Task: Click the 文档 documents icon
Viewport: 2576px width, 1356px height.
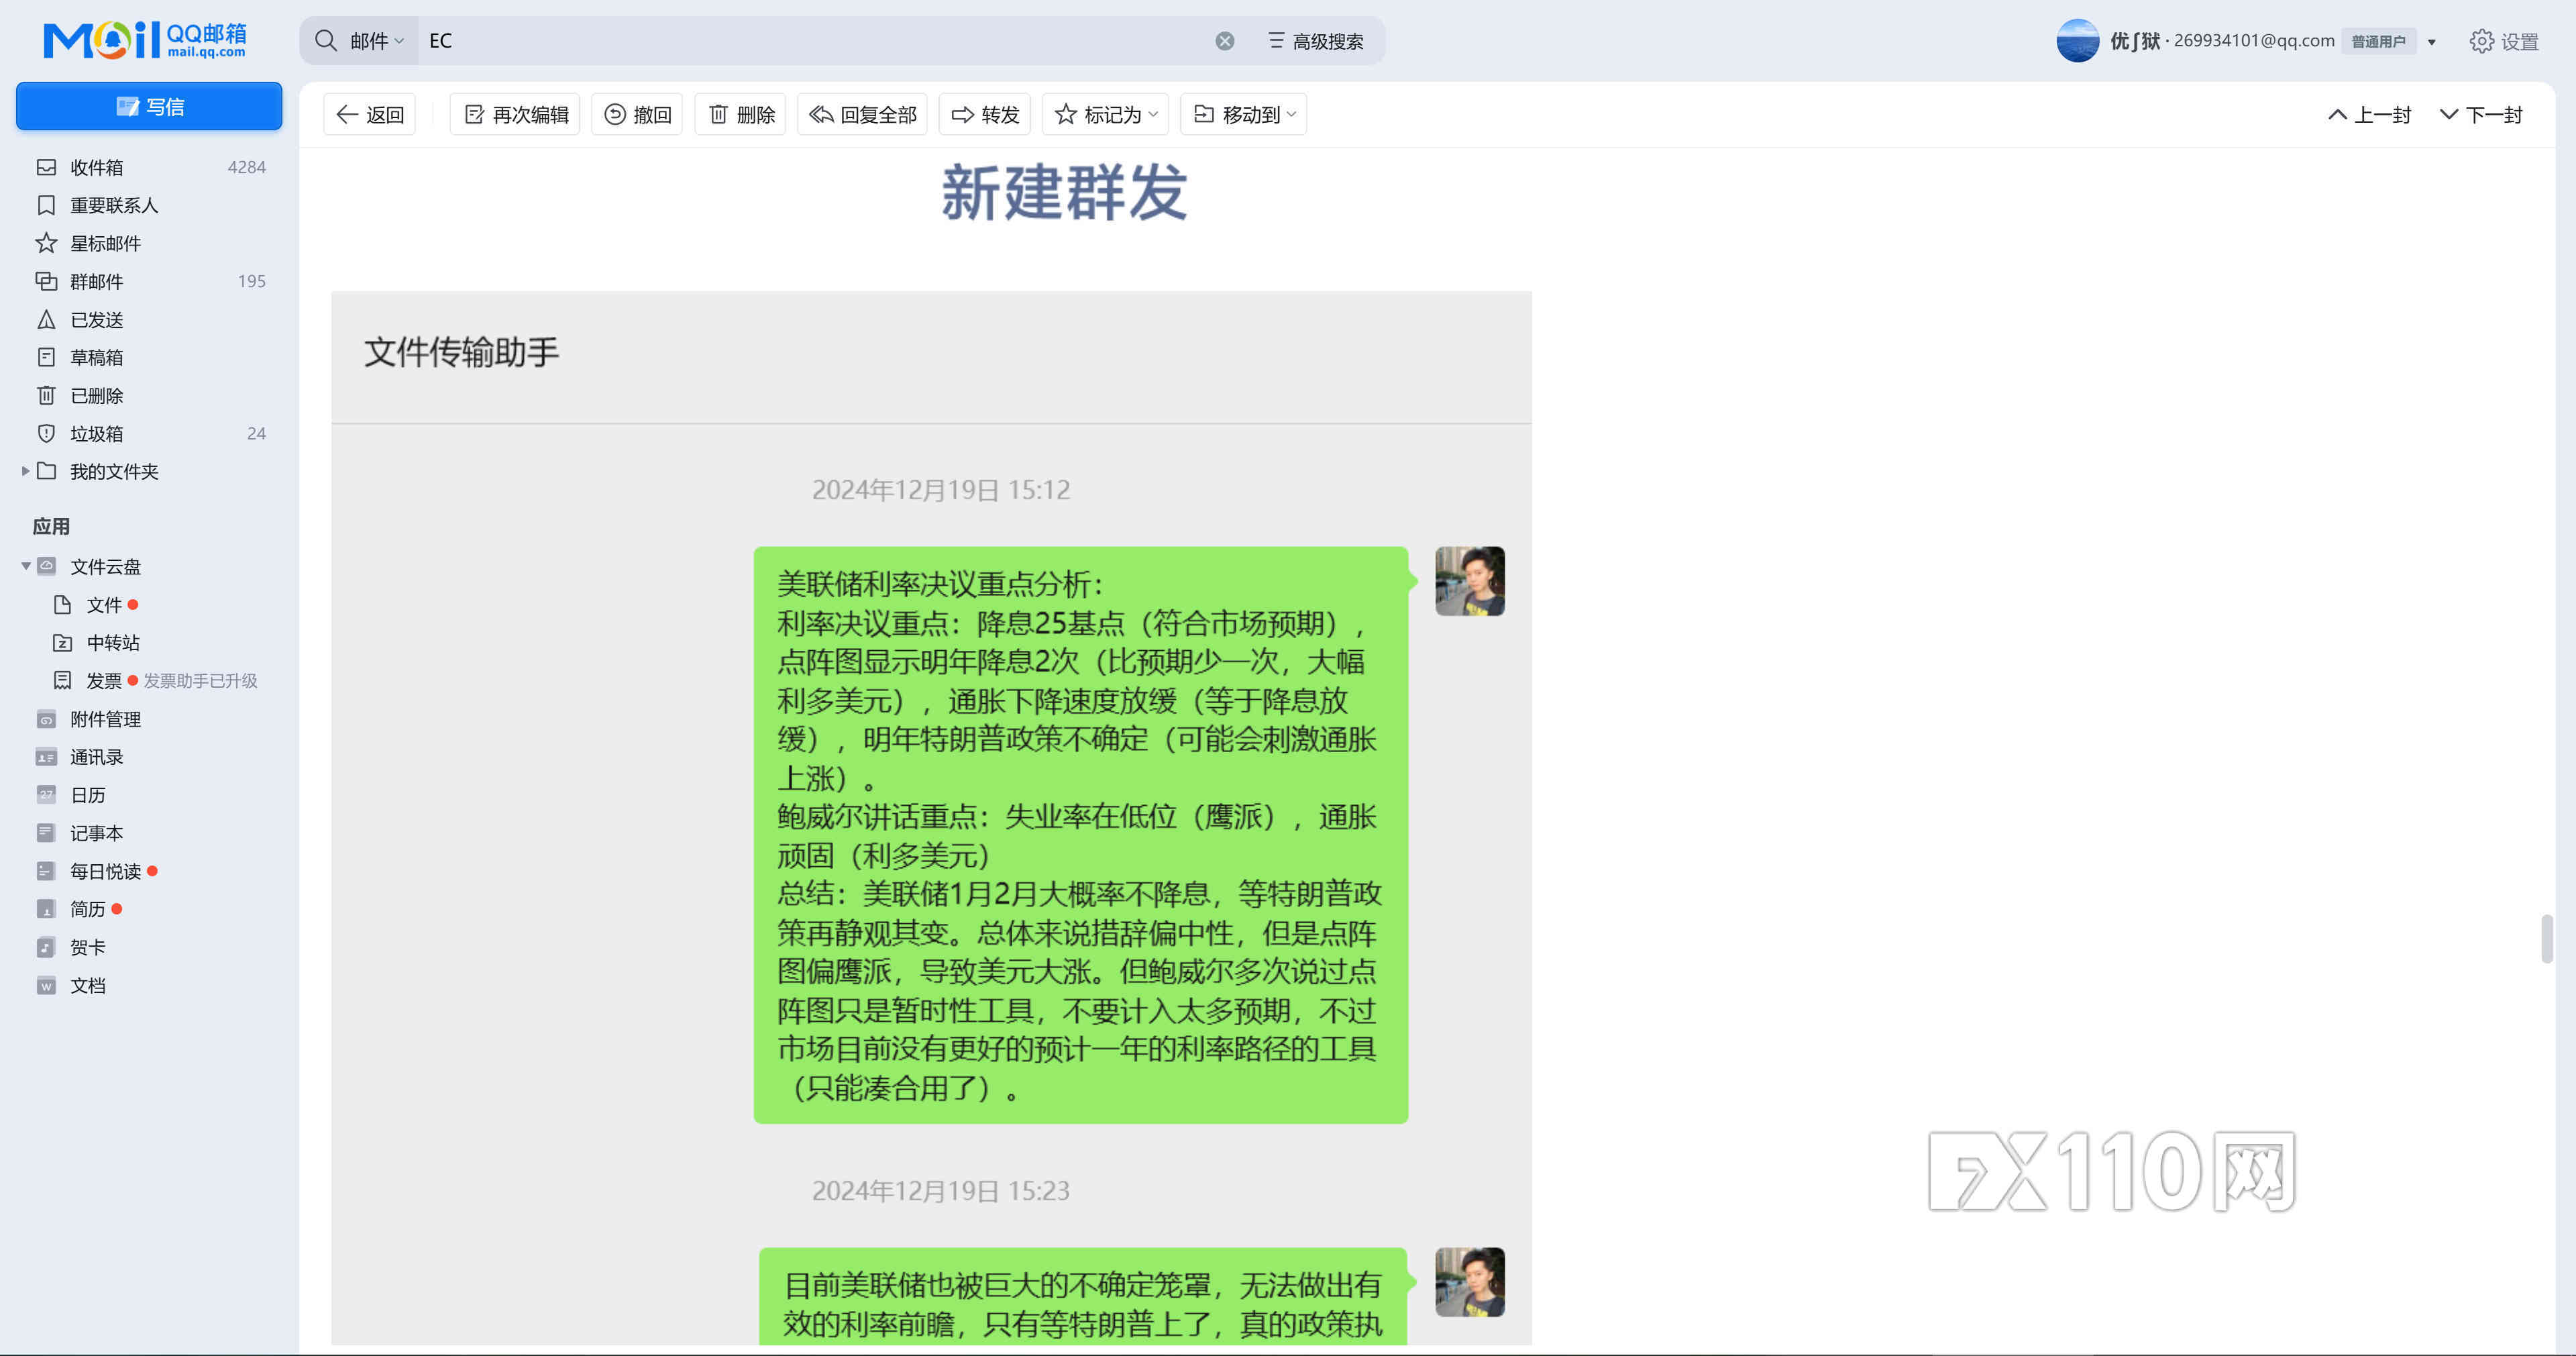Action: tap(46, 985)
